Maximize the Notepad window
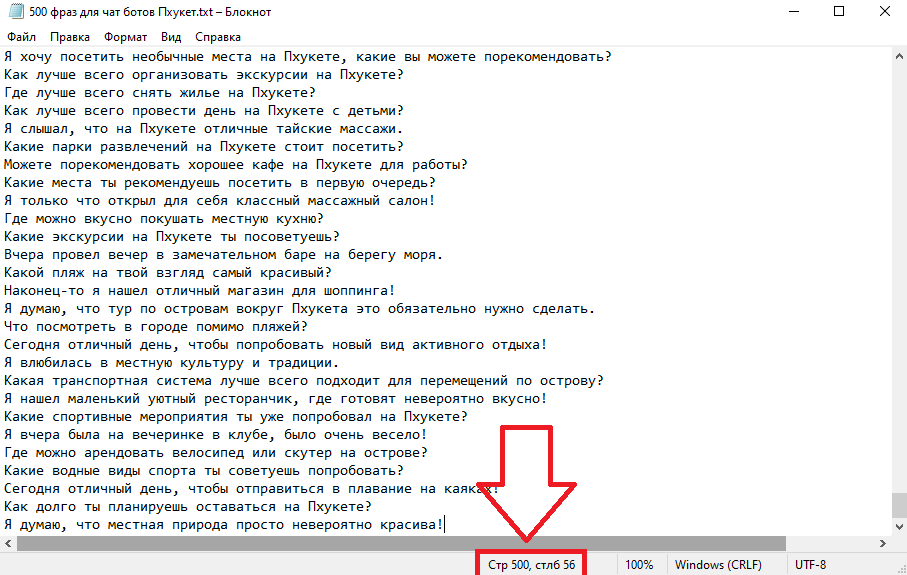This screenshot has width=907, height=575. [x=838, y=12]
